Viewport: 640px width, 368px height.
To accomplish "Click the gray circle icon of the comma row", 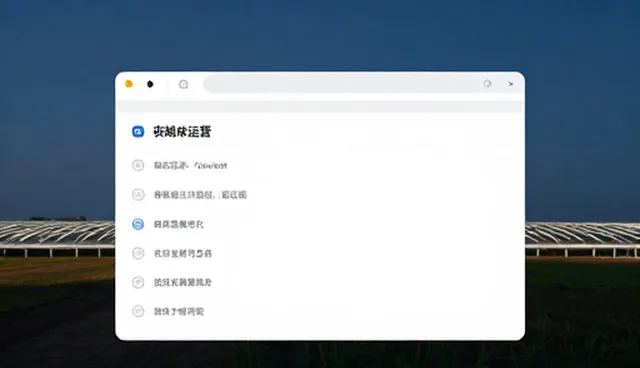I will click(x=138, y=195).
